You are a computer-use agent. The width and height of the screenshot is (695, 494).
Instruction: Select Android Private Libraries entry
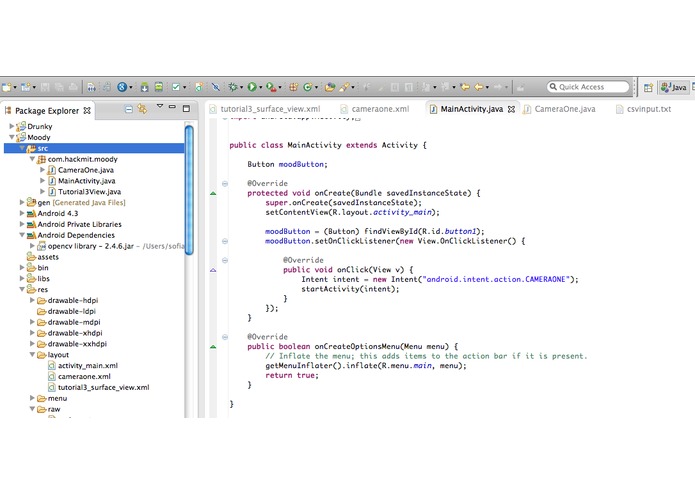click(79, 224)
